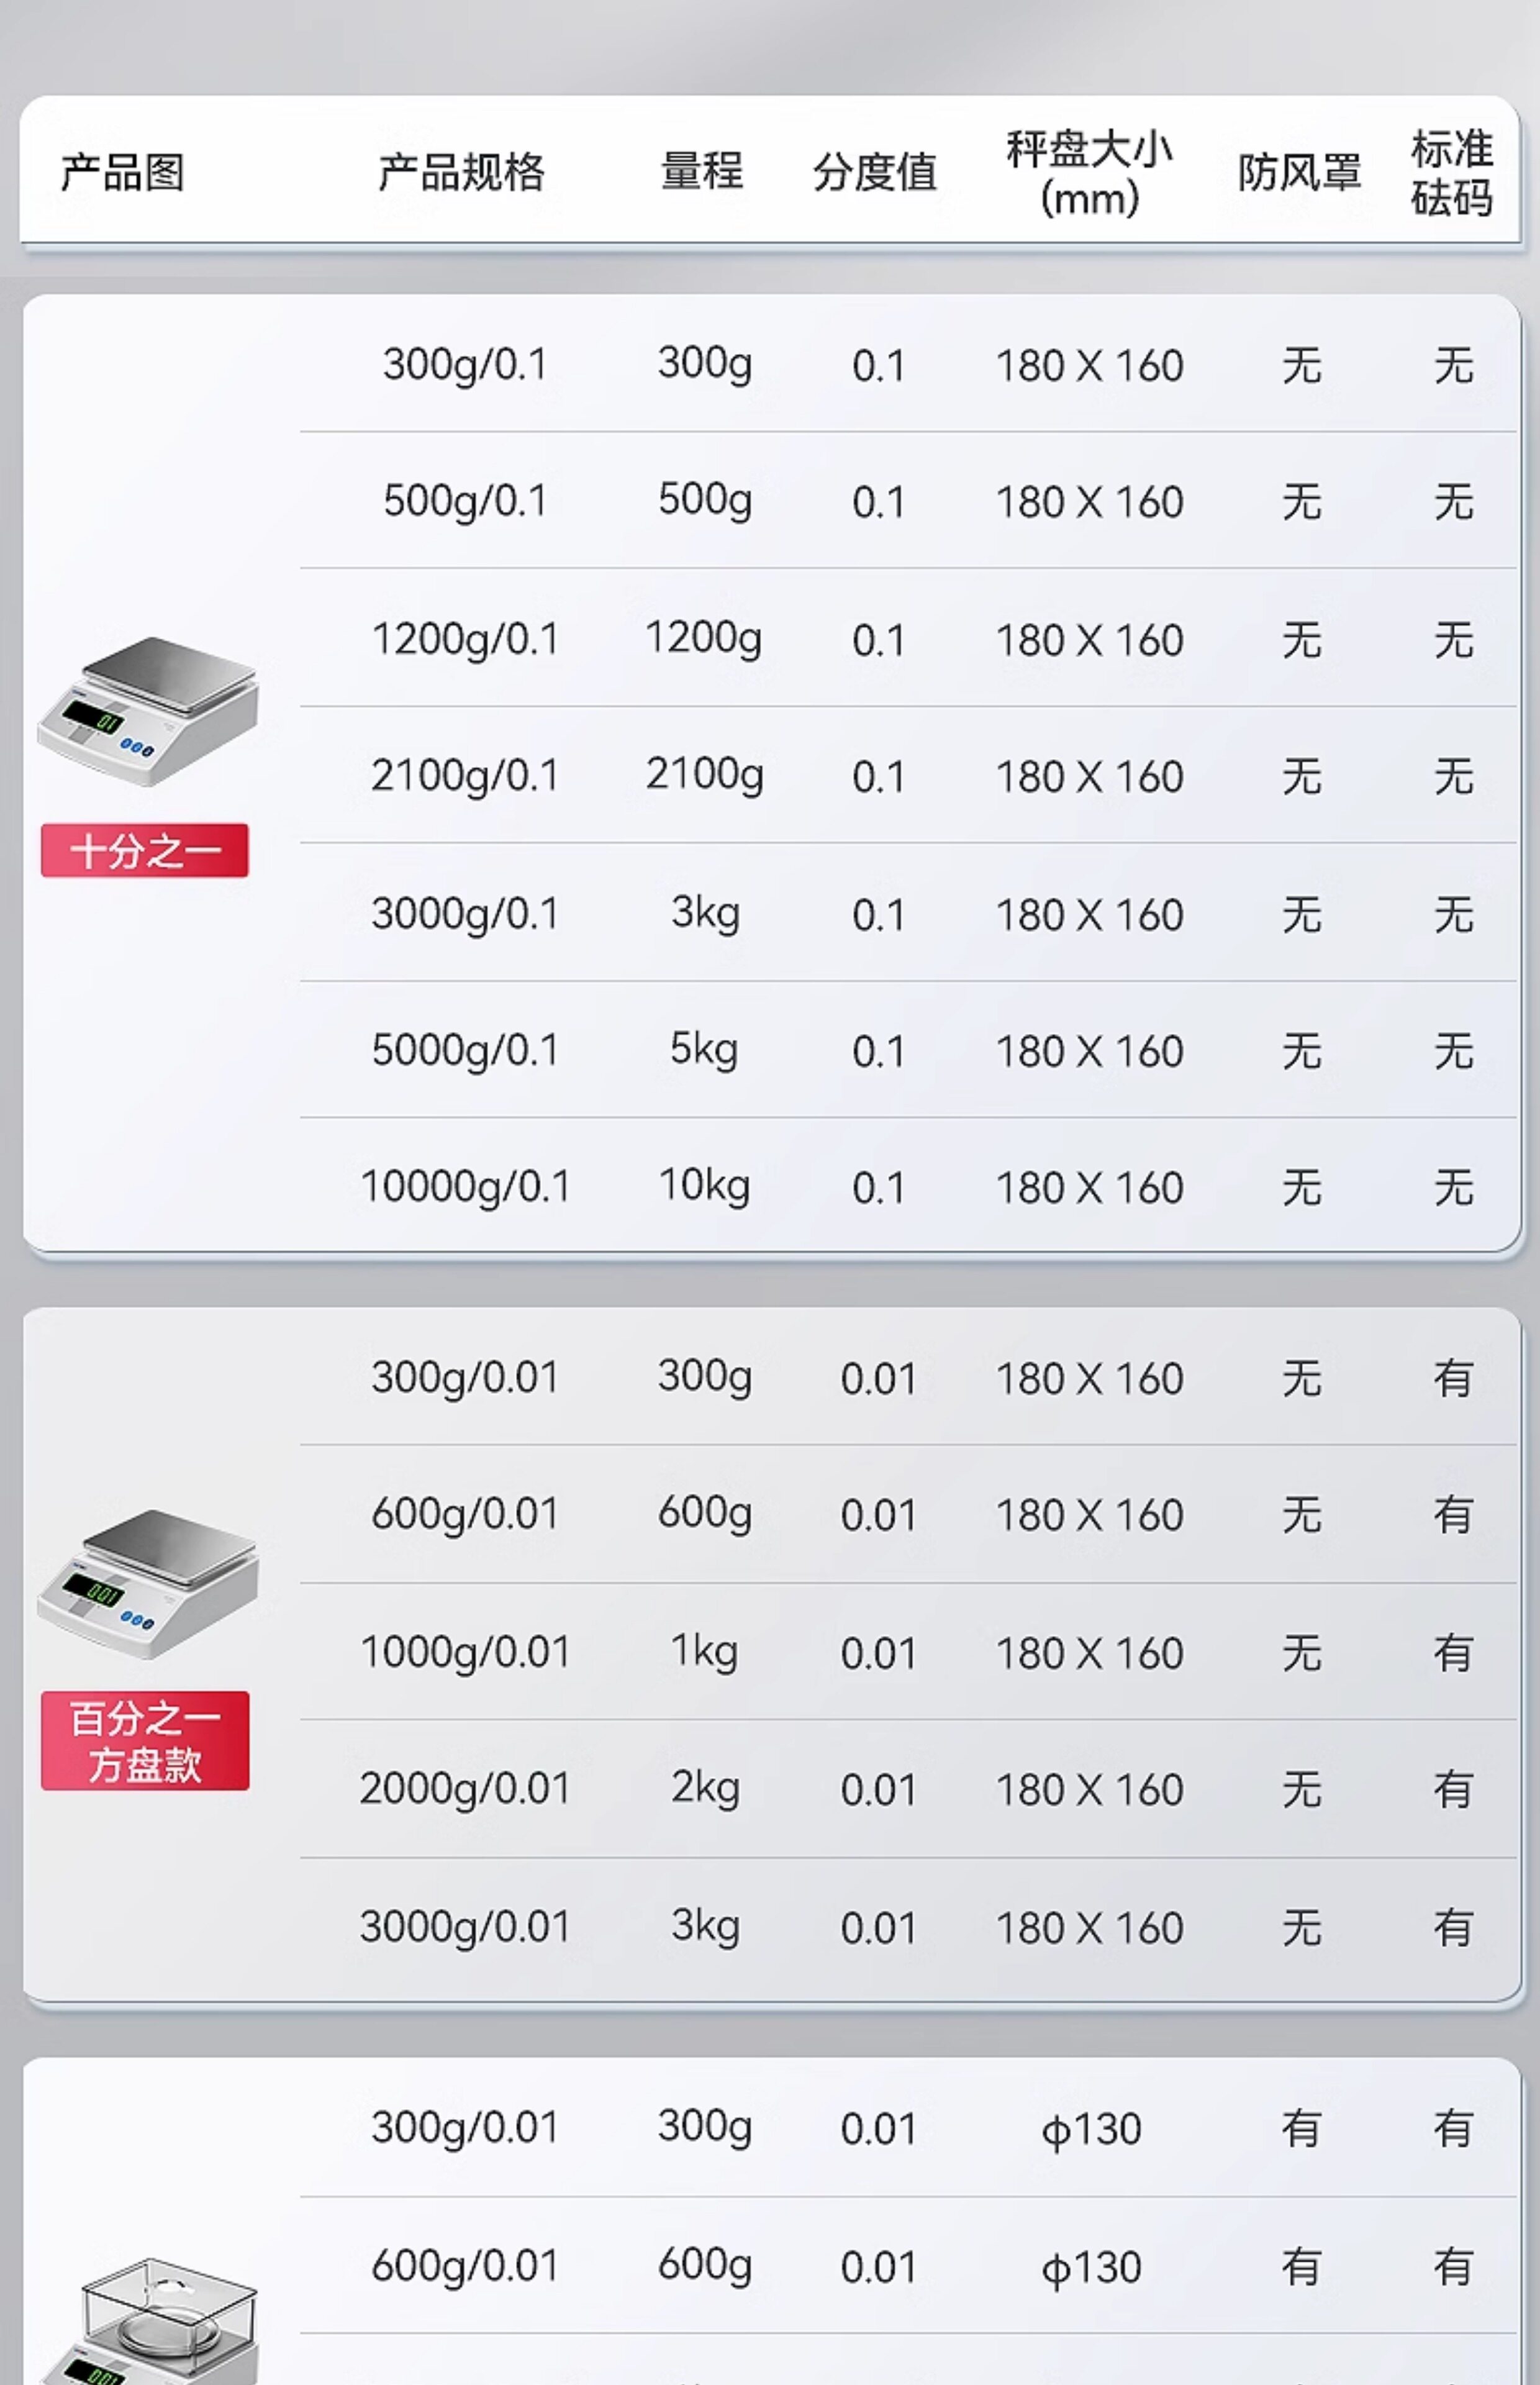This screenshot has width=1540, height=2385.
Task: Click the 量程 column header
Action: pos(702,171)
